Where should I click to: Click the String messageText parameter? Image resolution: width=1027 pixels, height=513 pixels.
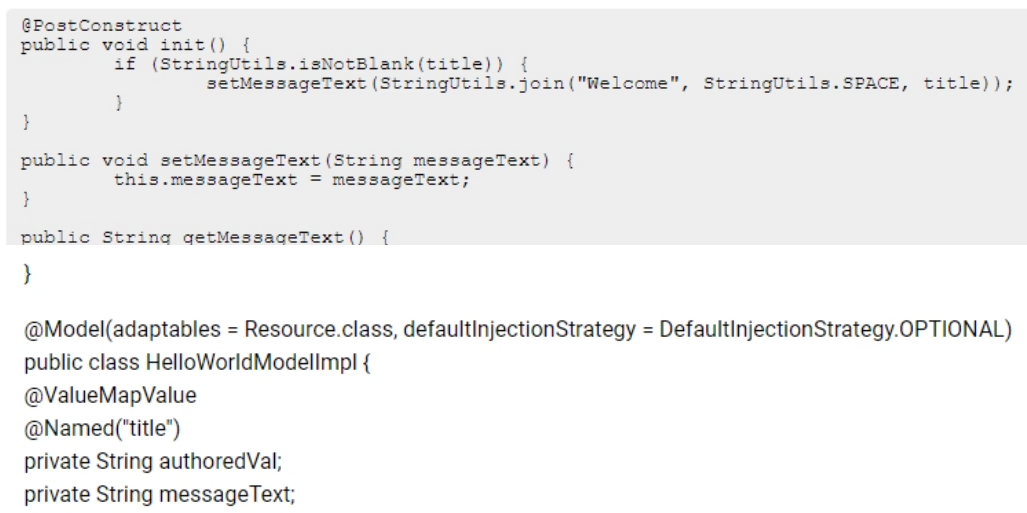(x=432, y=161)
